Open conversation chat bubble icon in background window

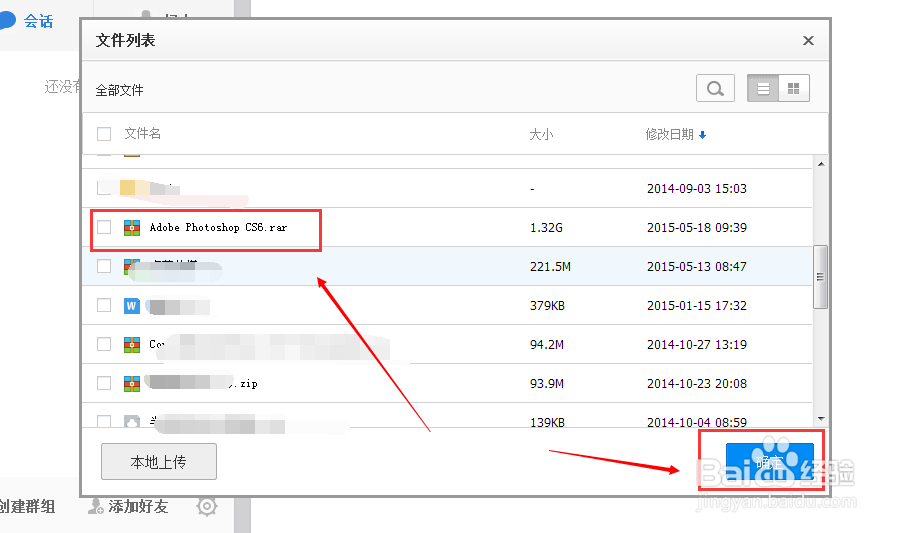[8, 21]
